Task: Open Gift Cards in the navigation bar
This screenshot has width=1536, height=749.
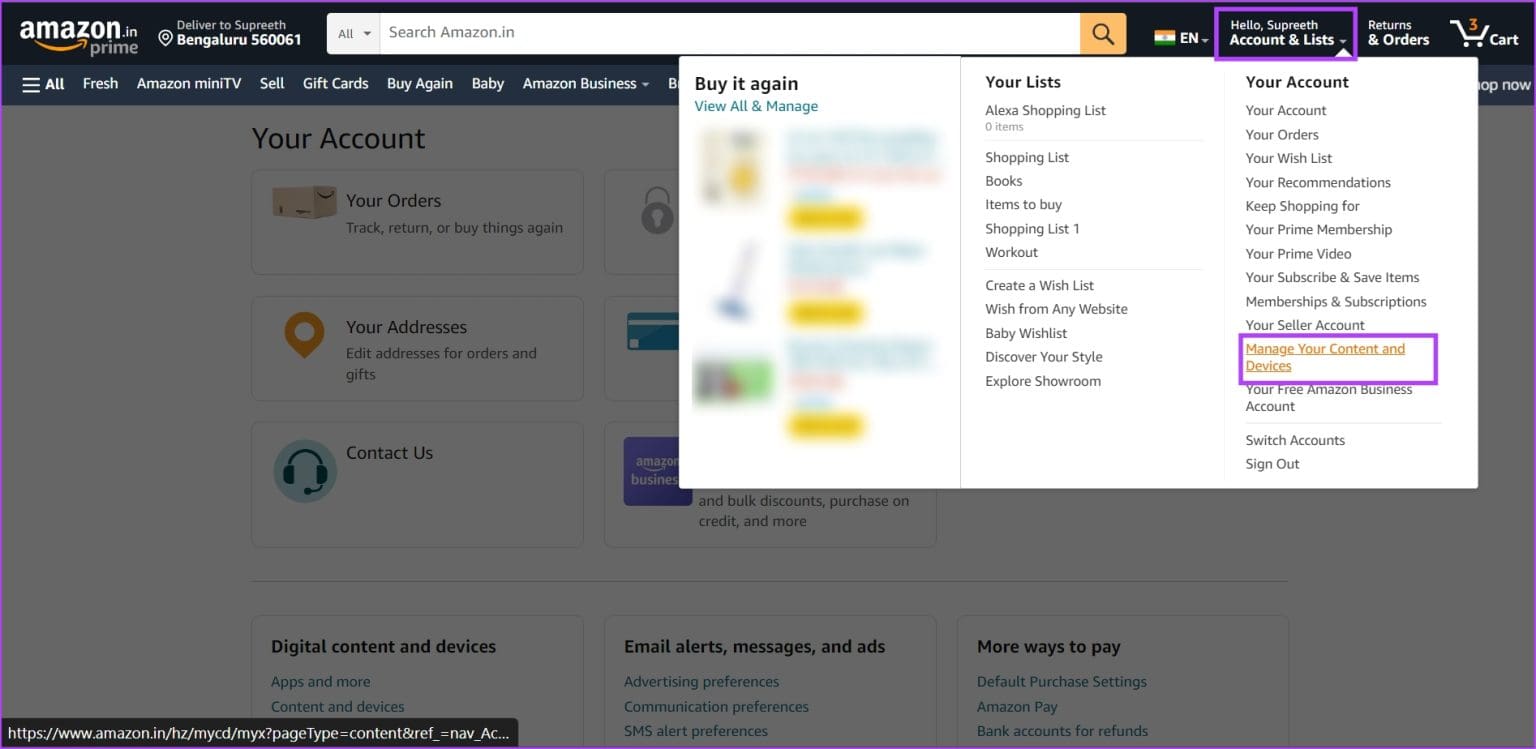Action: point(336,84)
